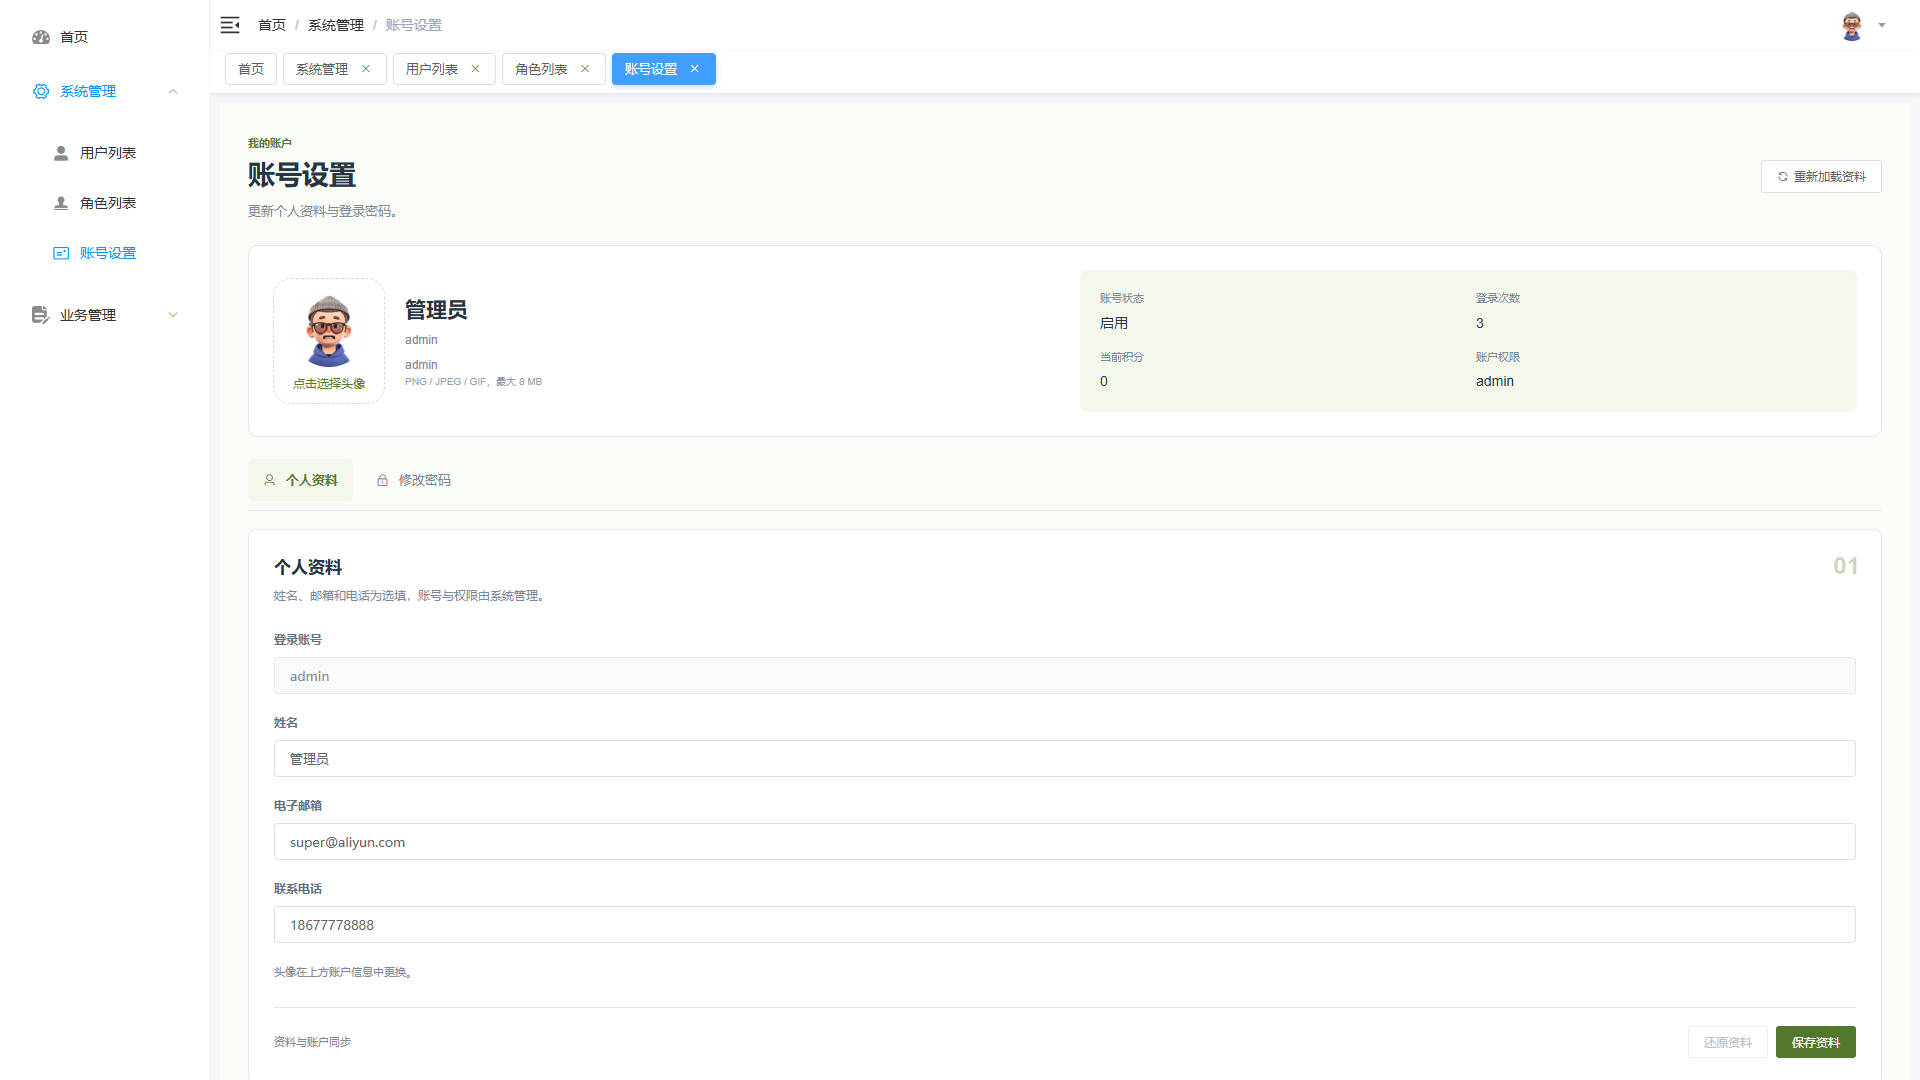Close the 用户列表 tab
1920x1080 pixels.
475,69
